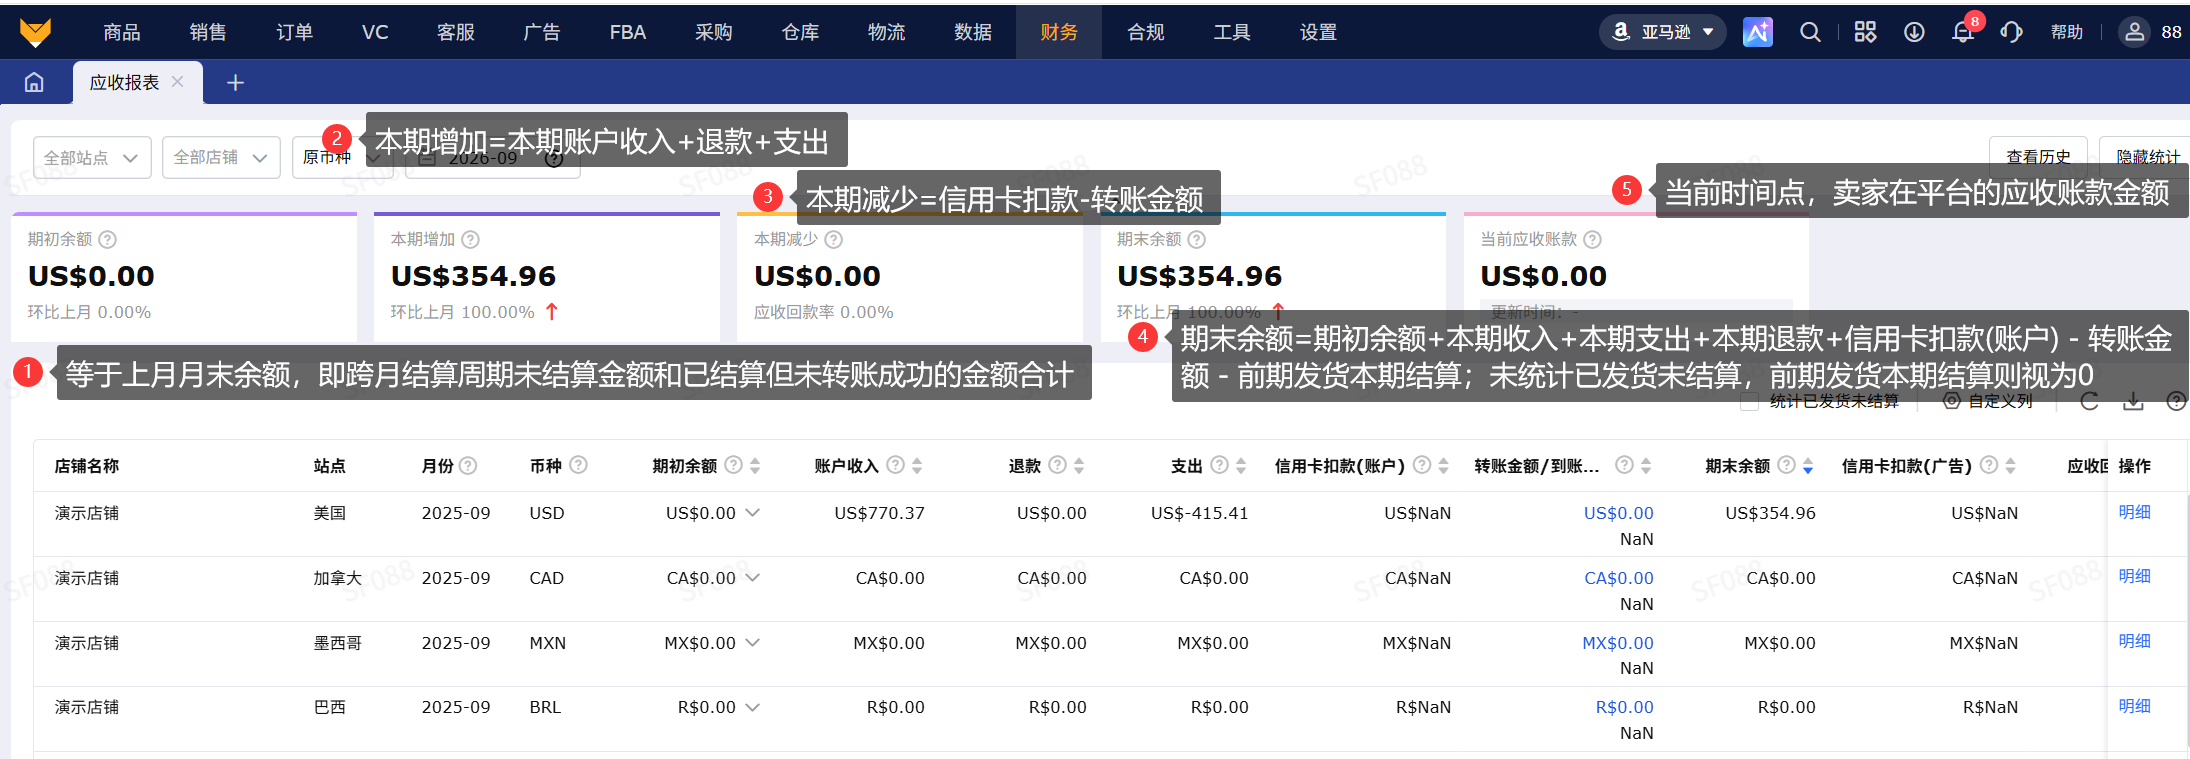Sort by the 期末余额 column

[1808, 465]
